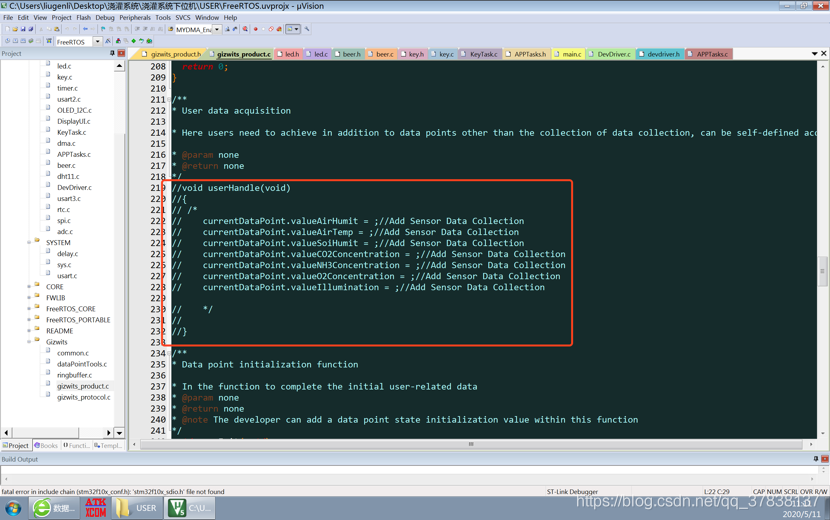The image size is (830, 520).
Task: Click the Paste toolbar icon
Action: click(57, 29)
